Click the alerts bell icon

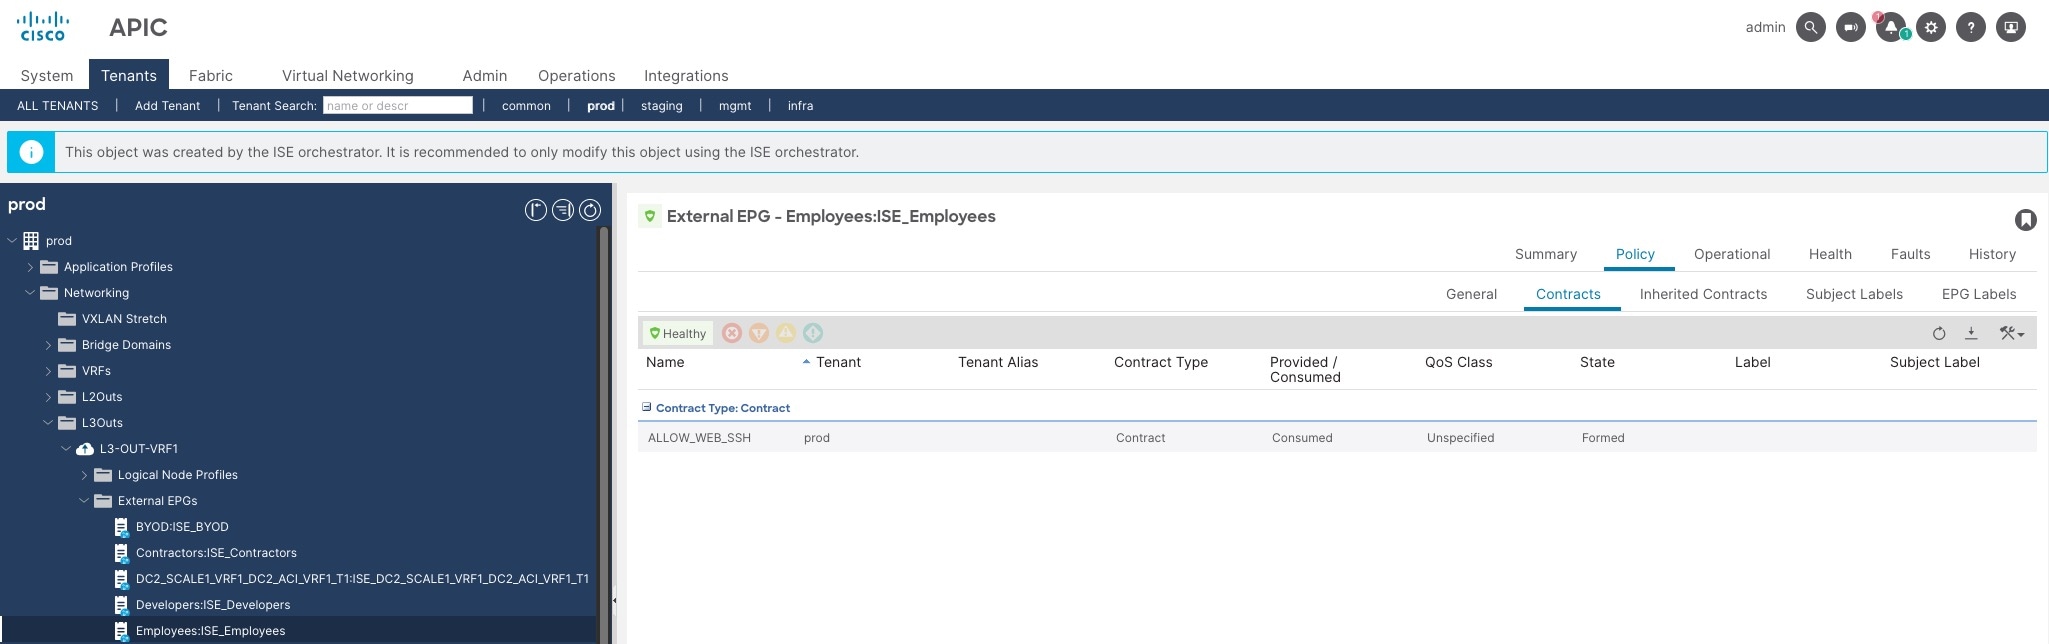tap(1890, 27)
